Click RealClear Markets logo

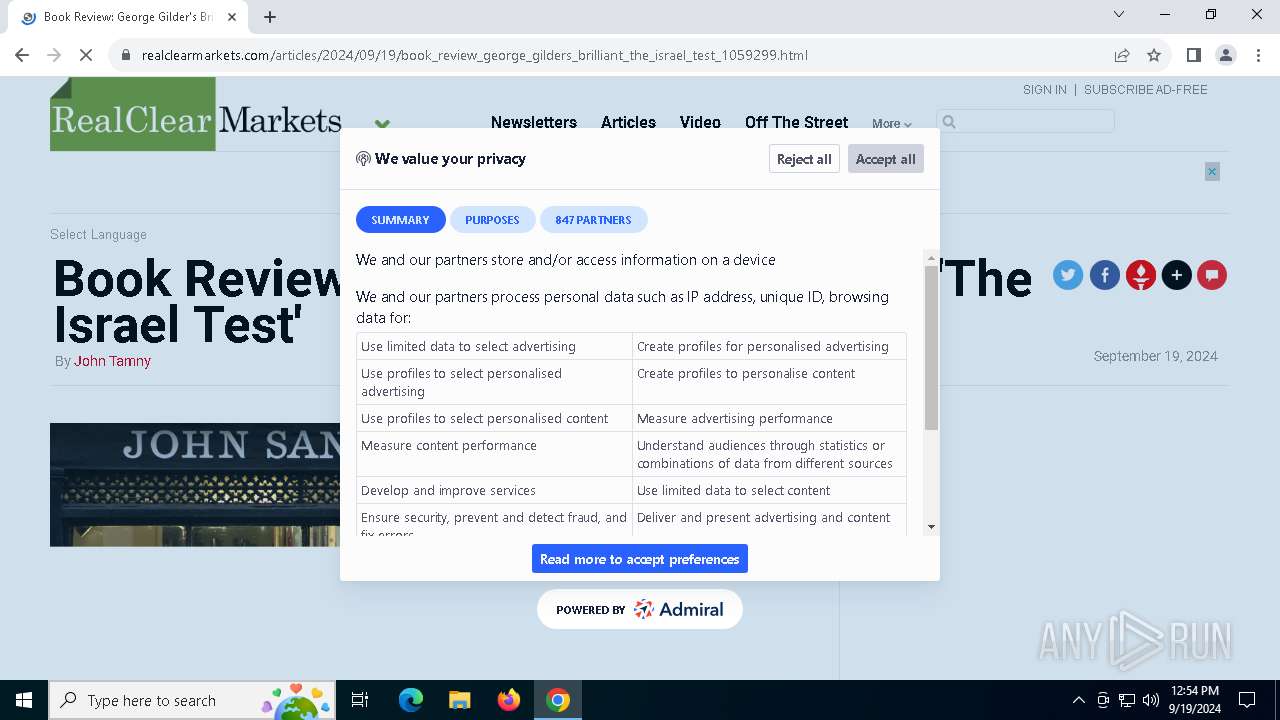[x=196, y=115]
